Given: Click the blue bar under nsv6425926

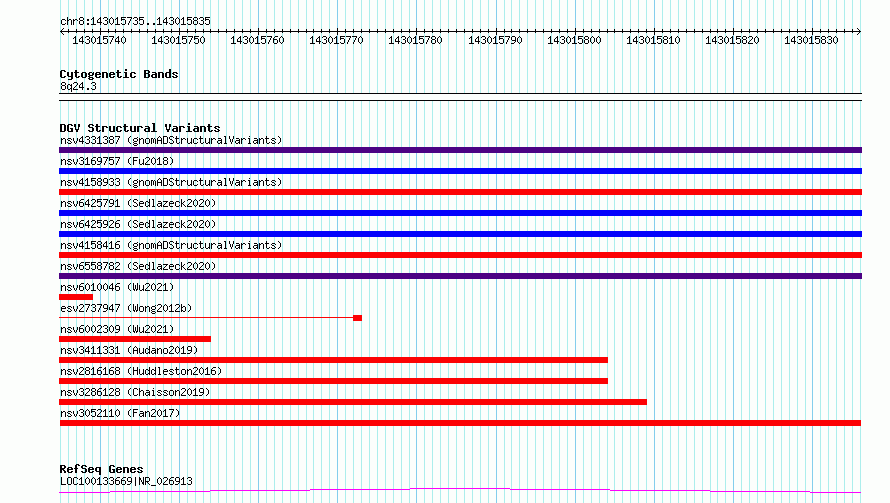Looking at the screenshot, I should tap(460, 234).
